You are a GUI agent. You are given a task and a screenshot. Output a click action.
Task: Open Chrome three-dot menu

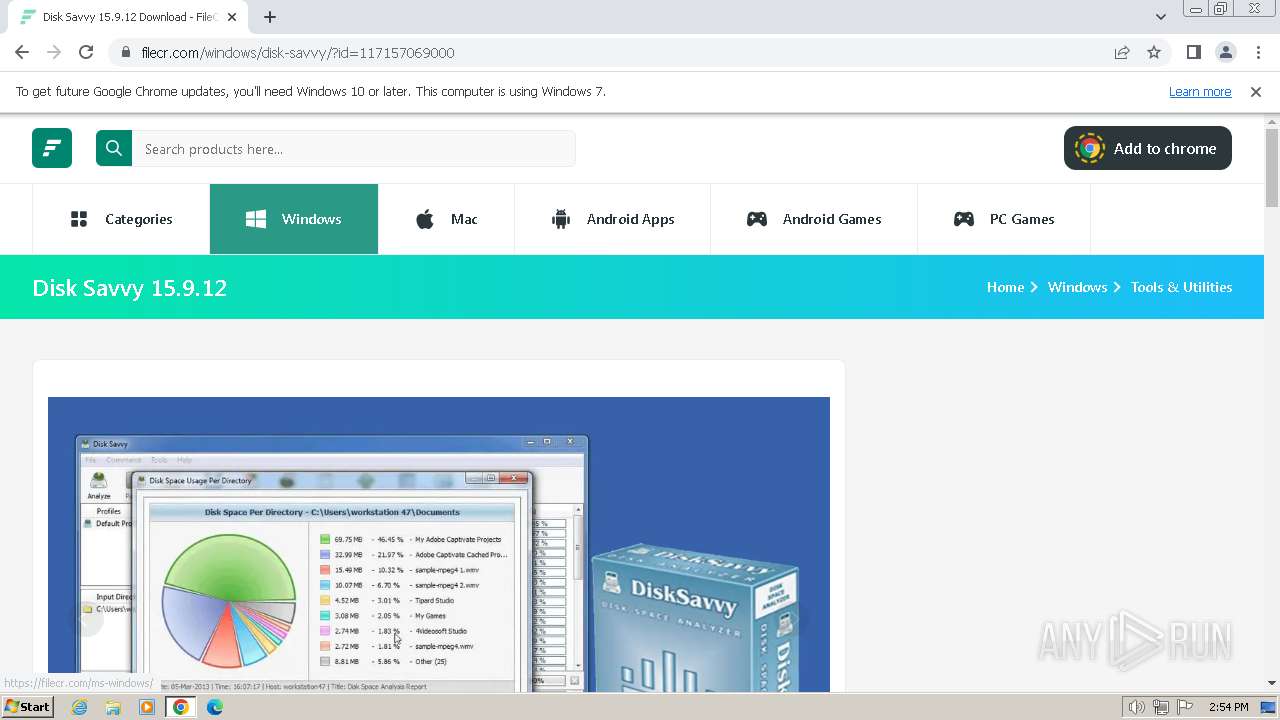[x=1256, y=52]
